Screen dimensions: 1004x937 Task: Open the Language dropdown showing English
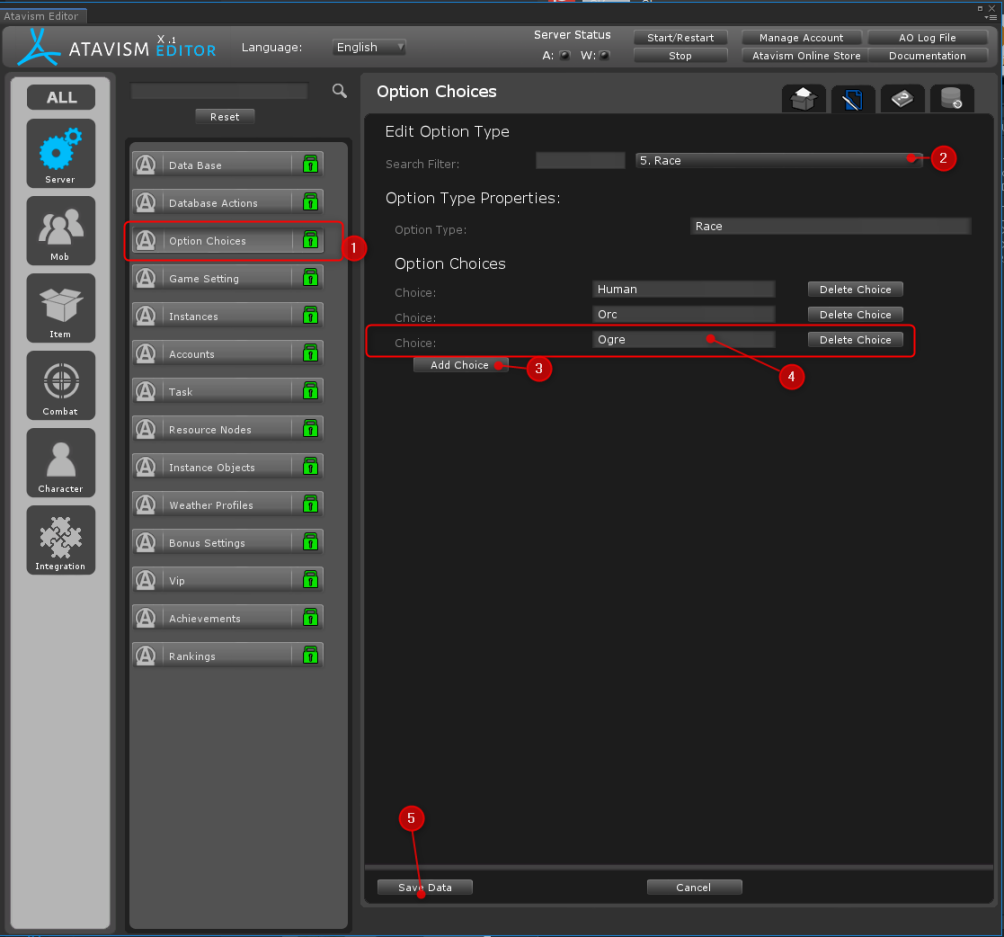click(369, 47)
